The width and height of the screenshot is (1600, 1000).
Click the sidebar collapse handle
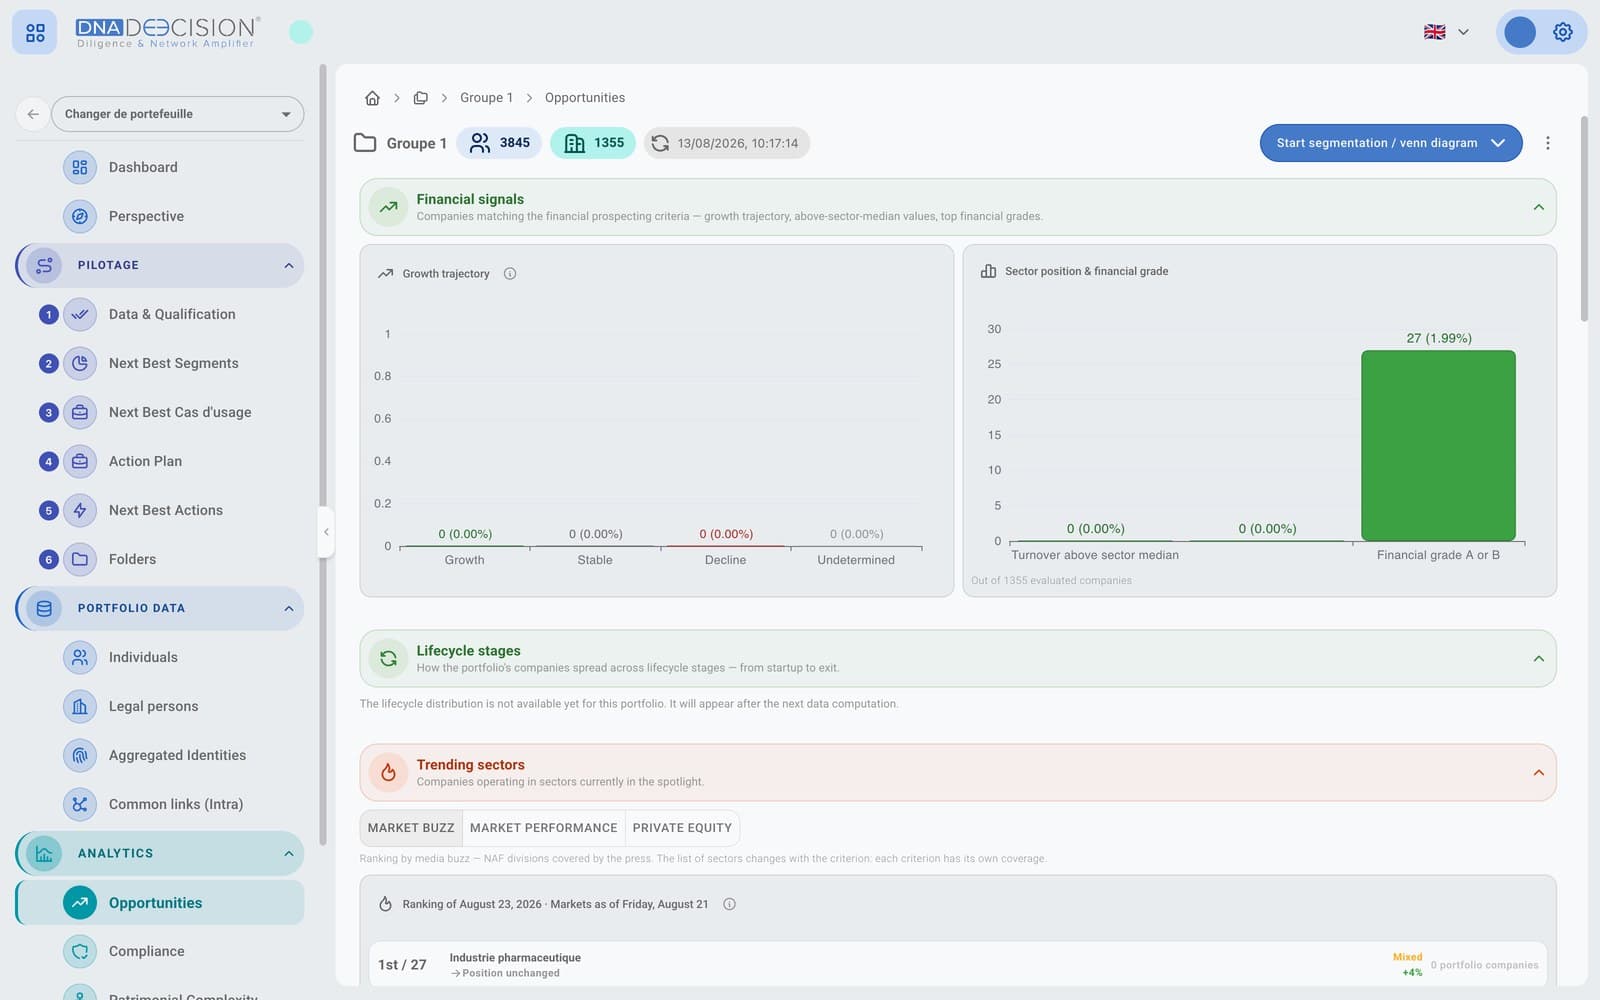pos(325,532)
